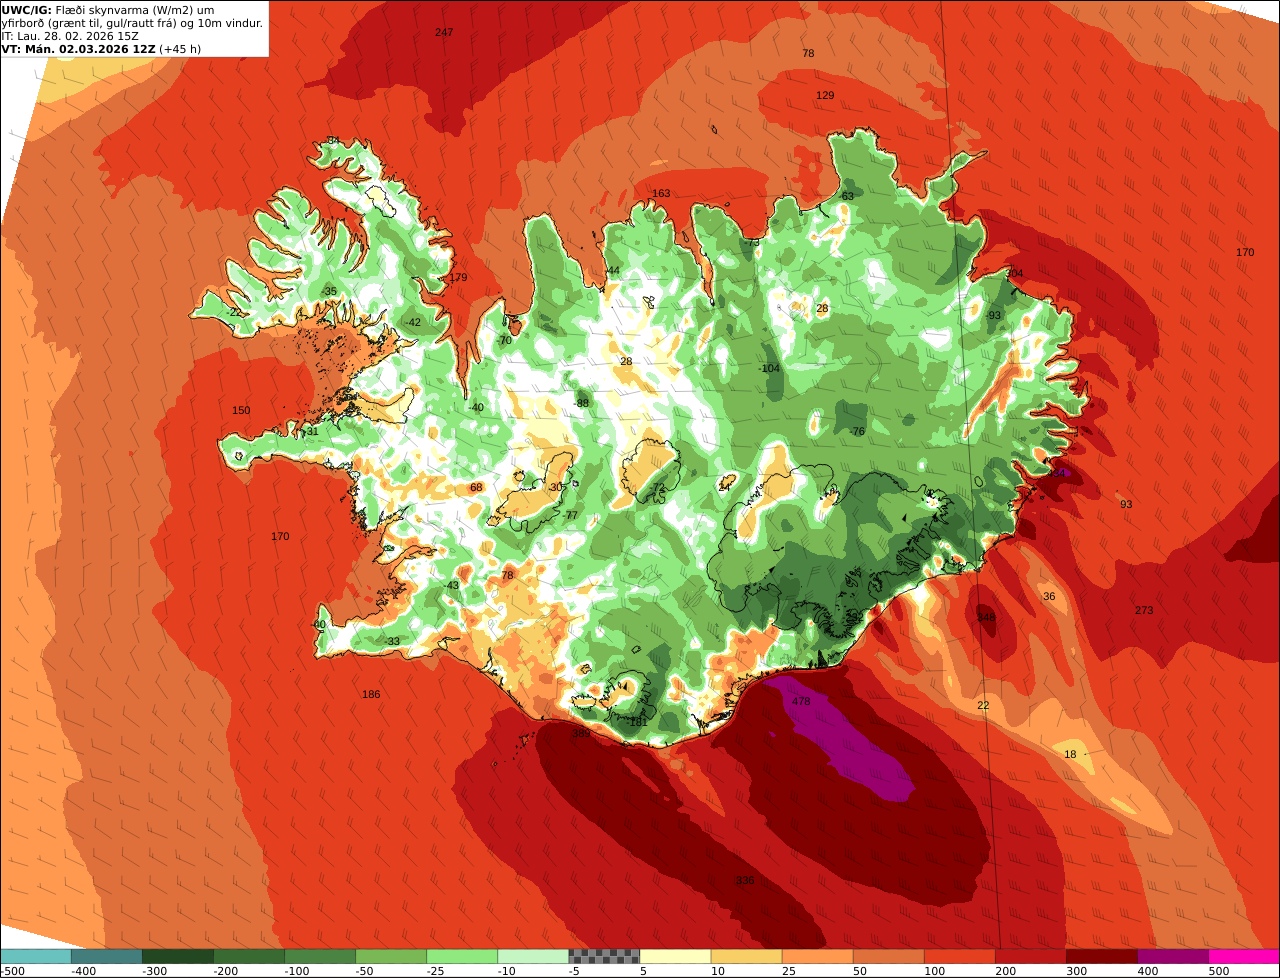
Task: Click the legend label '500'
Action: click(x=1219, y=970)
